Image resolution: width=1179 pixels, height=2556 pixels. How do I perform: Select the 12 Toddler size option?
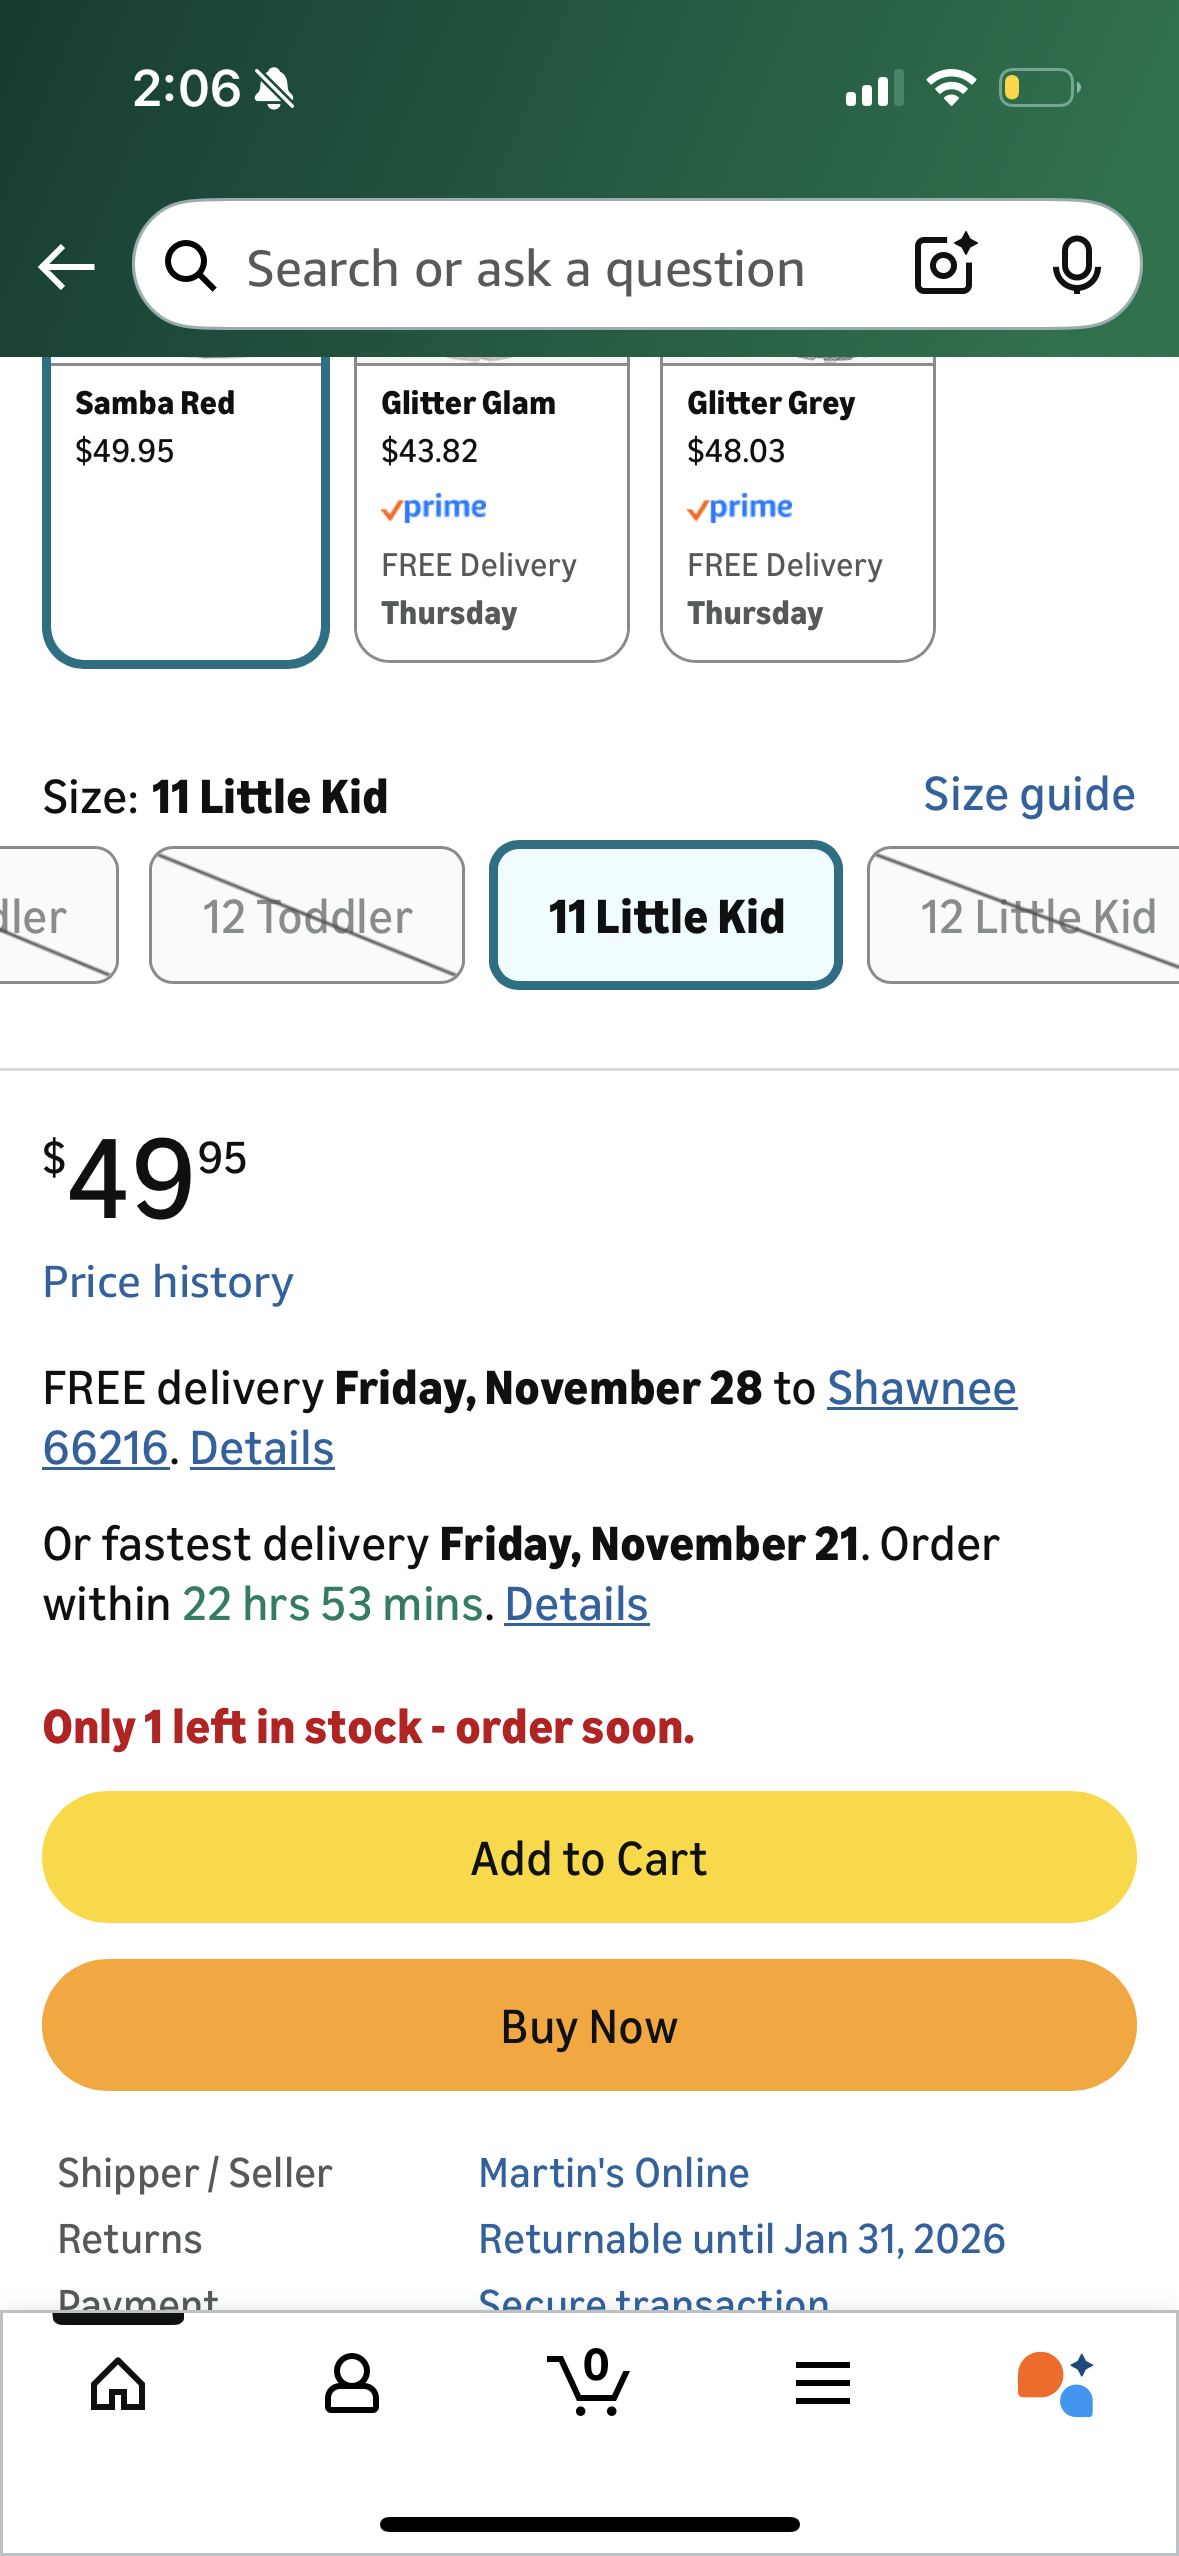[307, 916]
